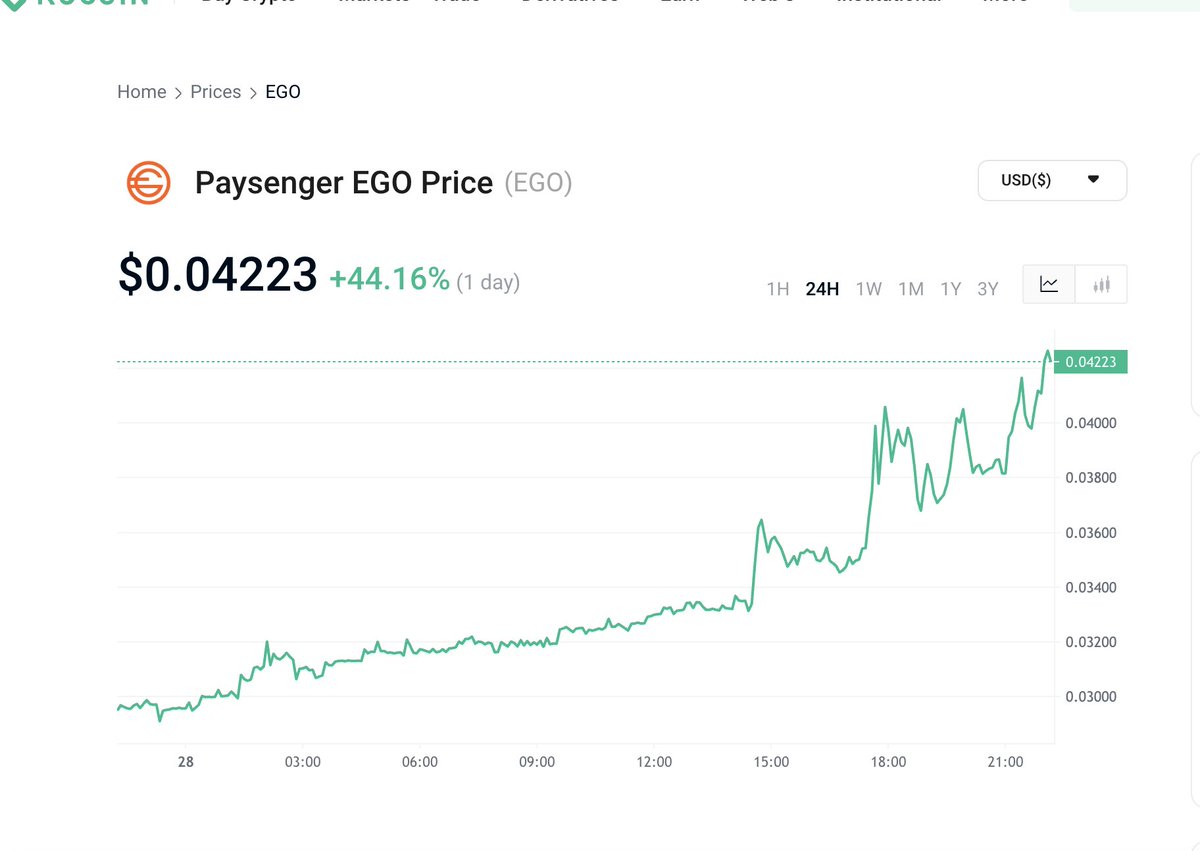
Task: Click the 0.03200 axis label
Action: coord(1091,642)
